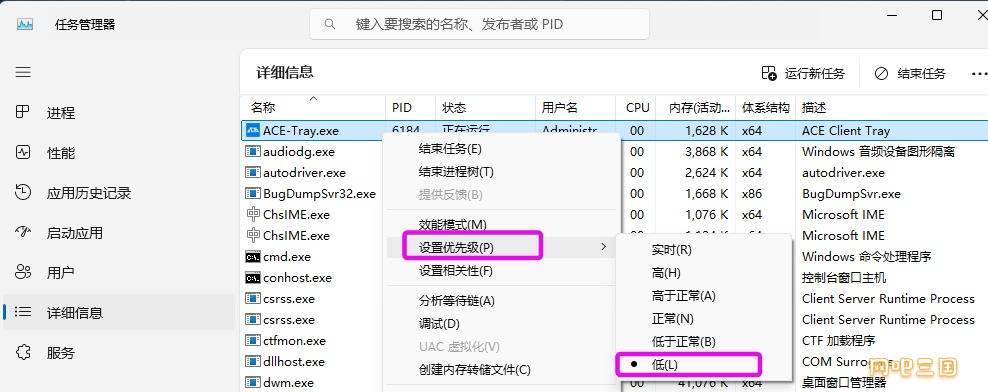Click the App history (应用历史记录) icon
Image resolution: width=988 pixels, height=392 pixels.
(x=23, y=192)
